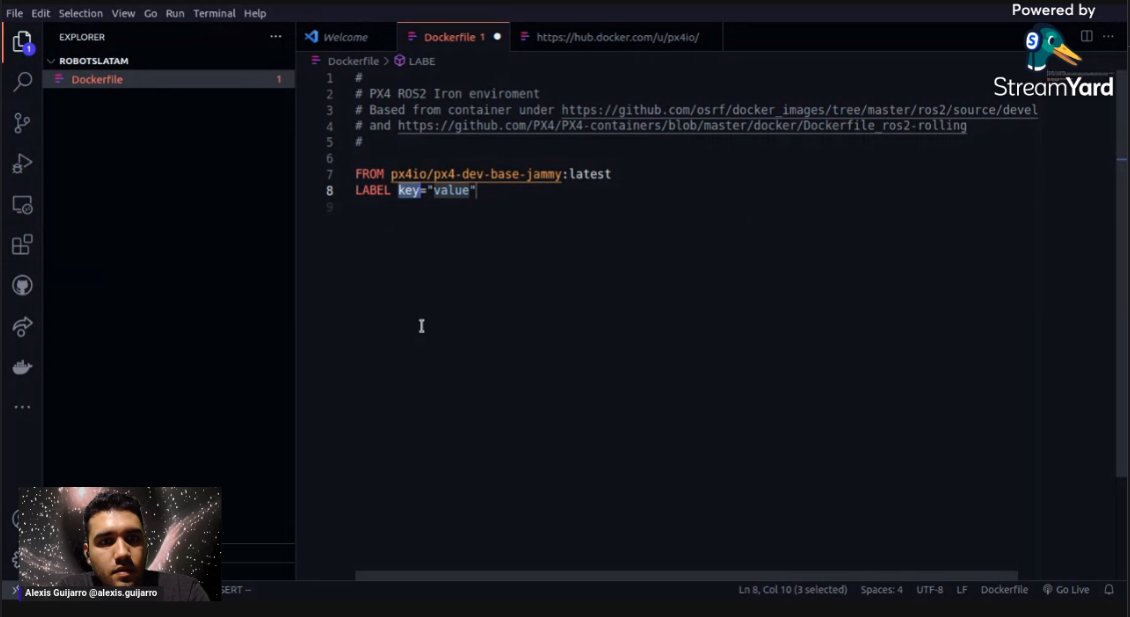This screenshot has width=1130, height=617.
Task: Open the Extensions view icon
Action: pos(22,245)
